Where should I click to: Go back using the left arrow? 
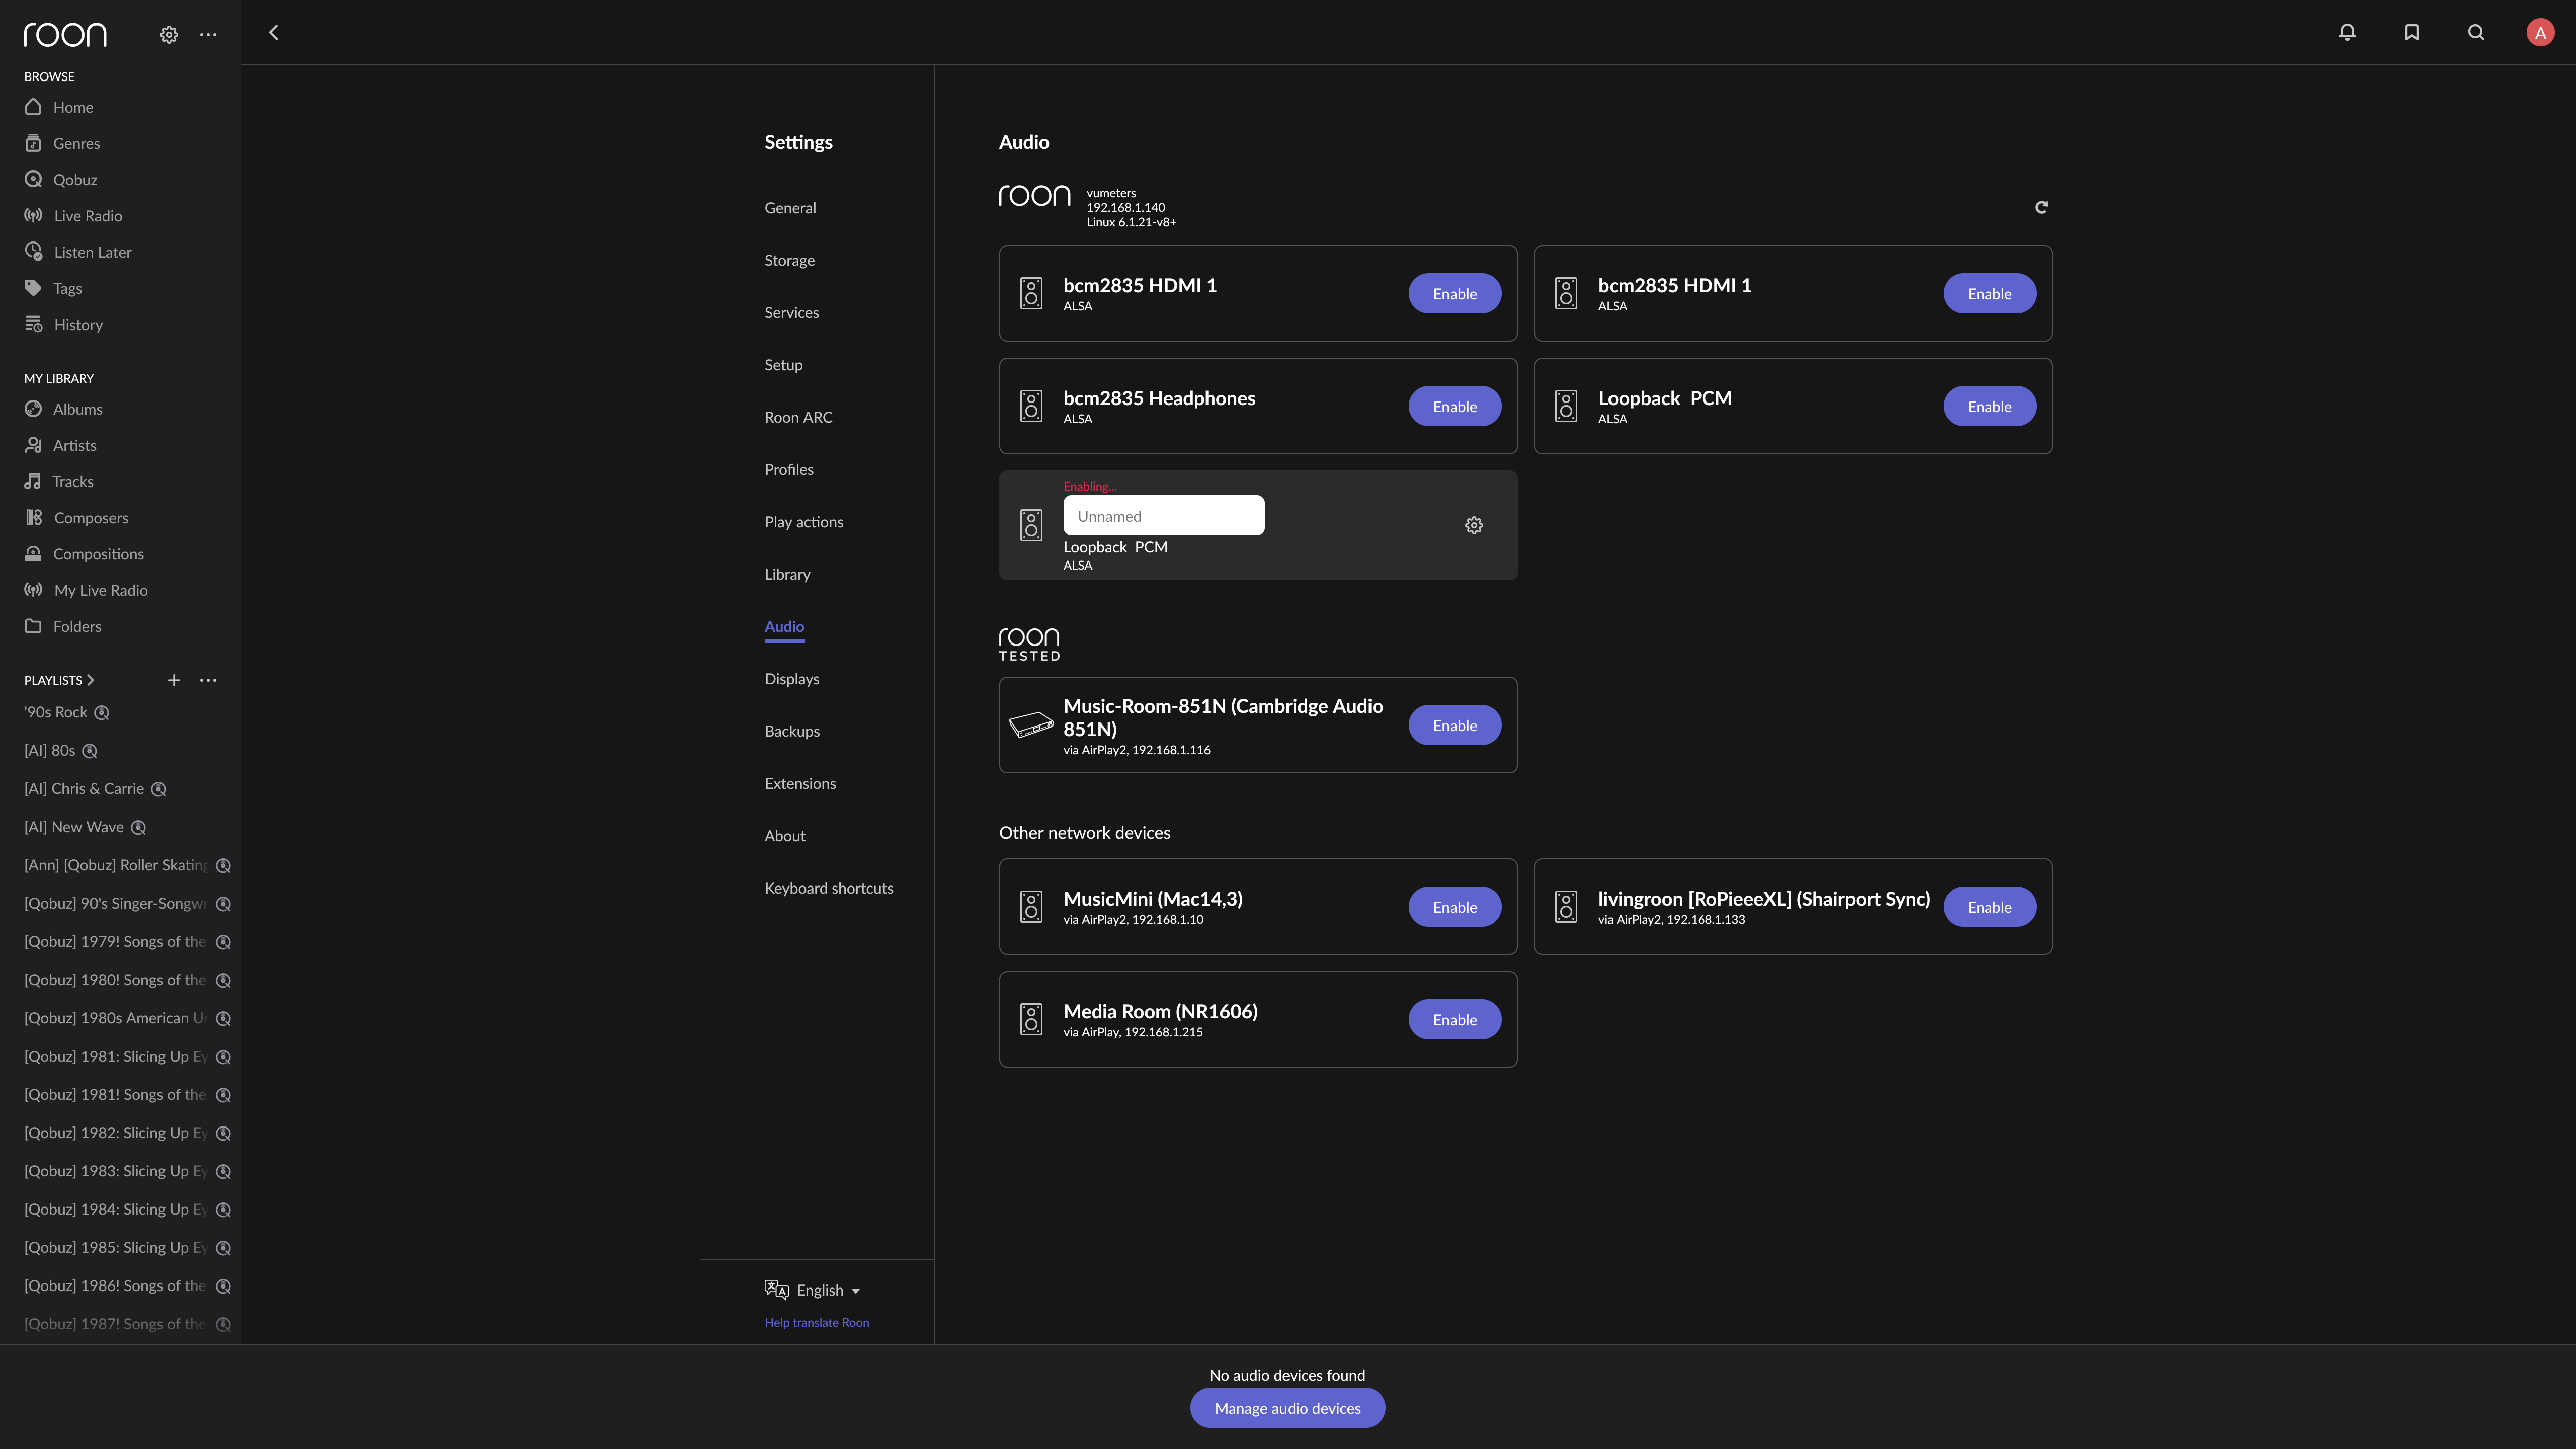coord(273,33)
